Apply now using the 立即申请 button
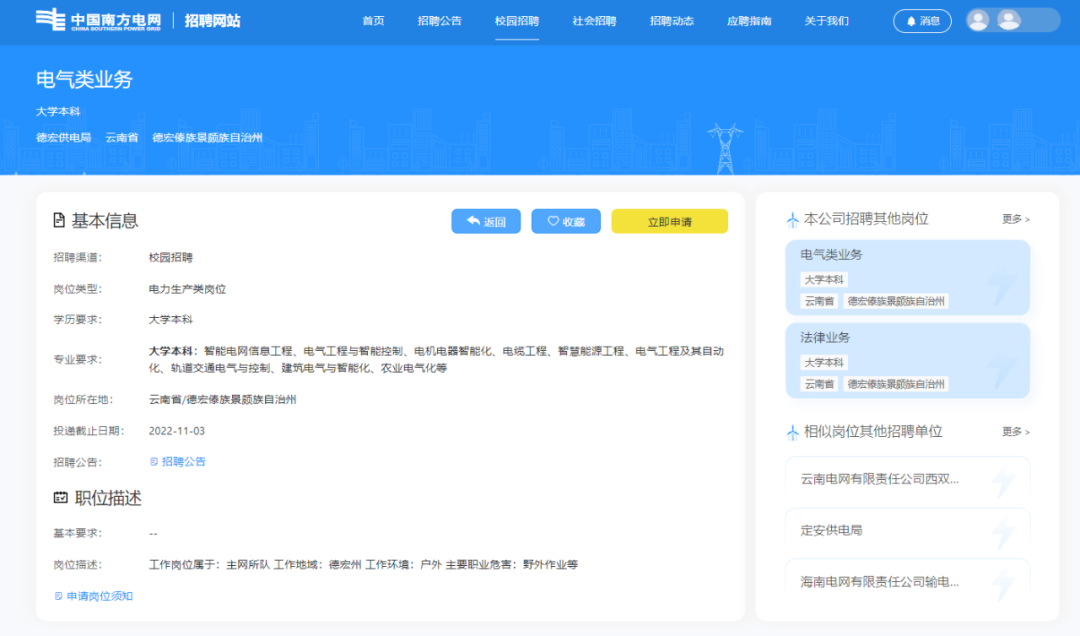 click(x=669, y=221)
